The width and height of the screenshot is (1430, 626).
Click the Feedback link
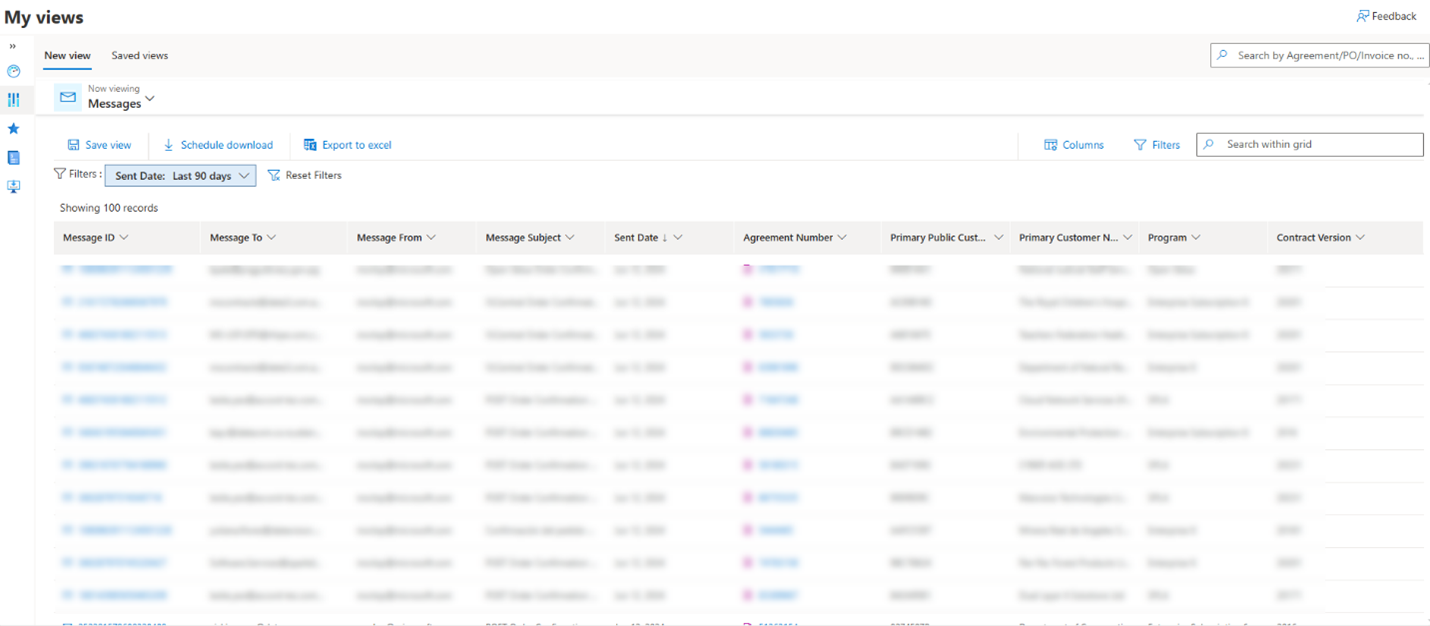[1386, 16]
